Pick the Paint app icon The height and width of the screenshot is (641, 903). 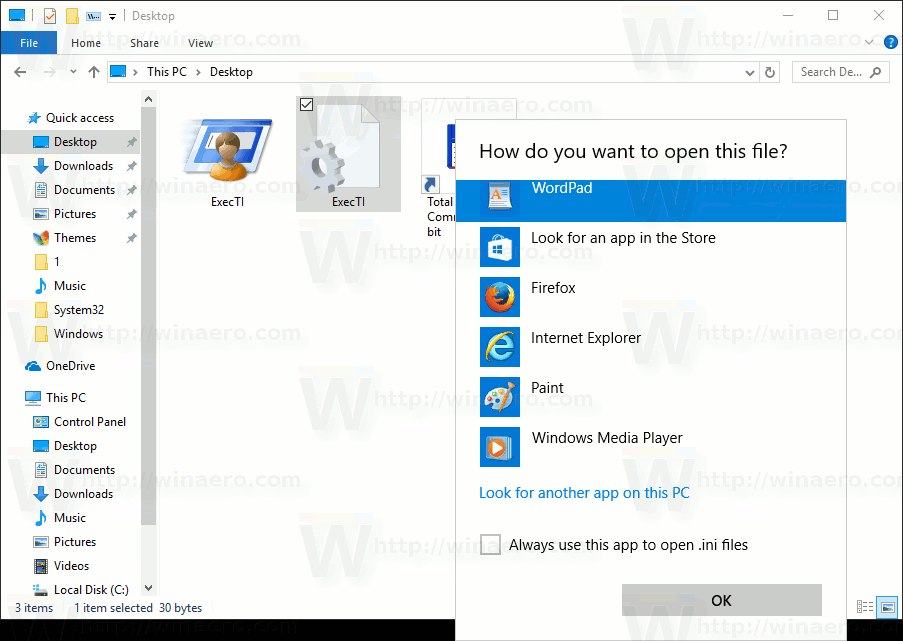(499, 397)
